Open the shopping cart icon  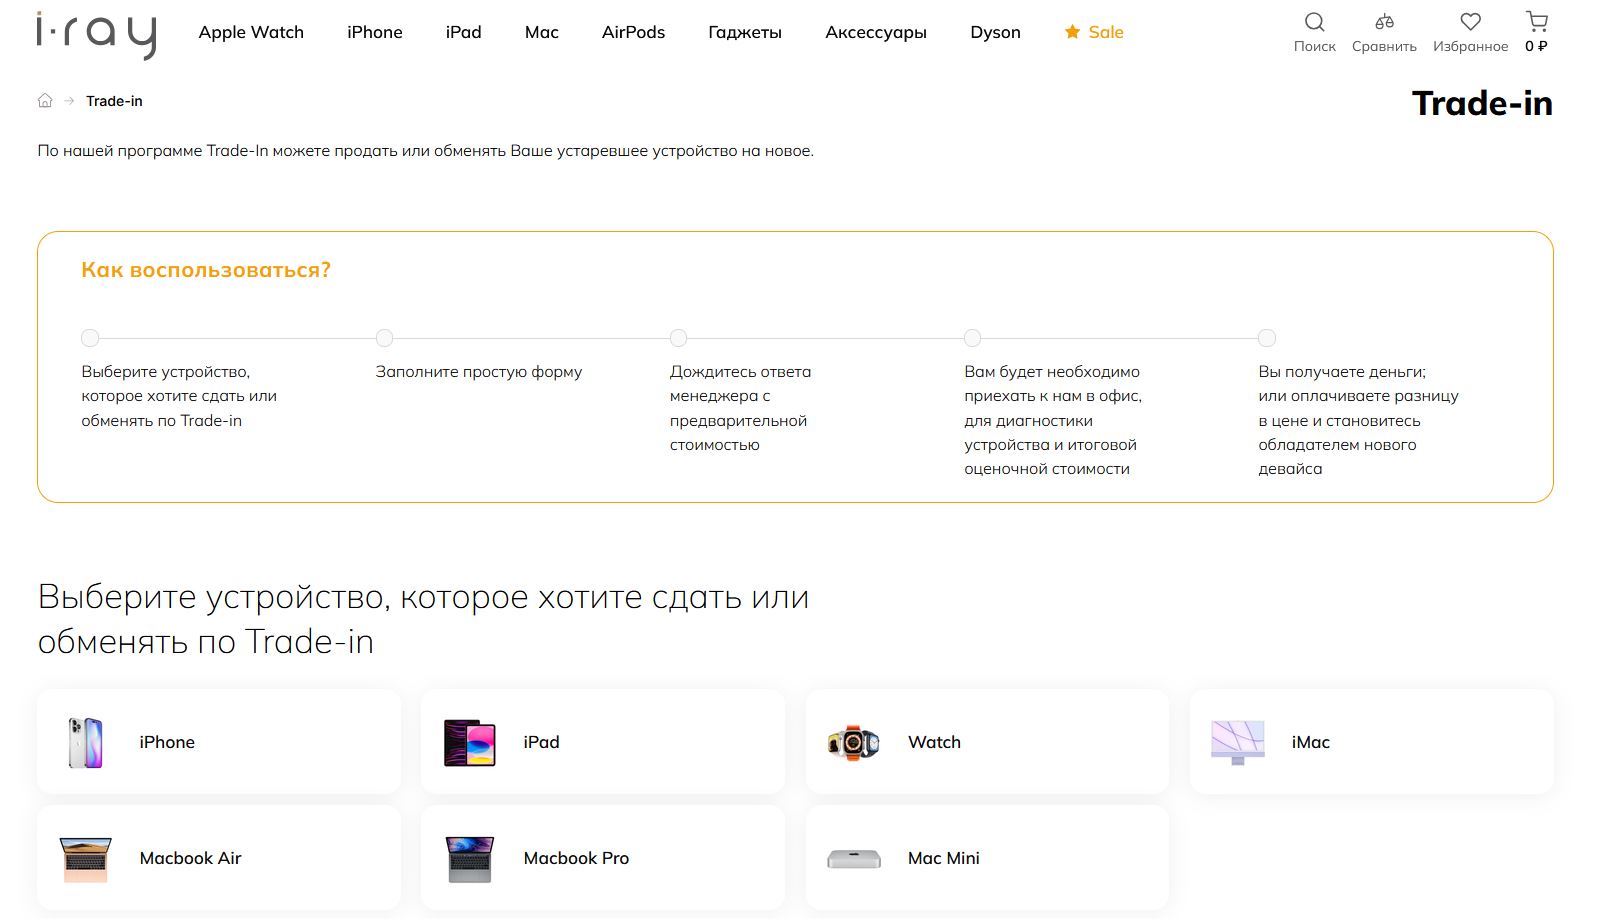[x=1537, y=22]
